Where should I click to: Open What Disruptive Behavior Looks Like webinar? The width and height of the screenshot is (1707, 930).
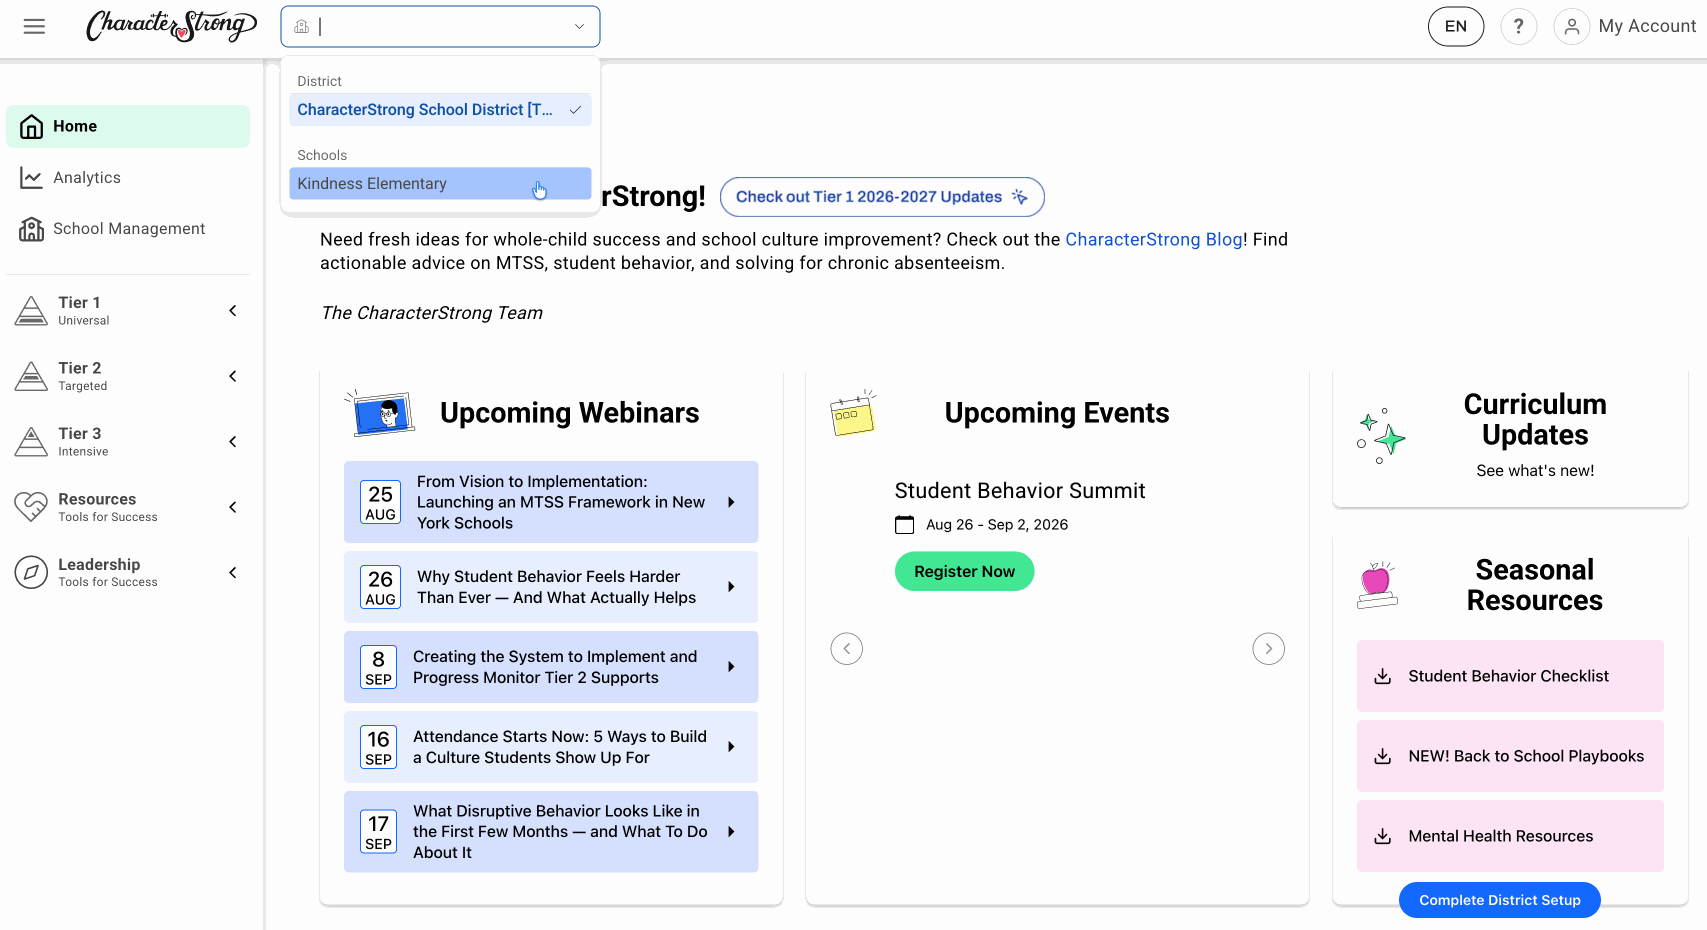tap(551, 832)
